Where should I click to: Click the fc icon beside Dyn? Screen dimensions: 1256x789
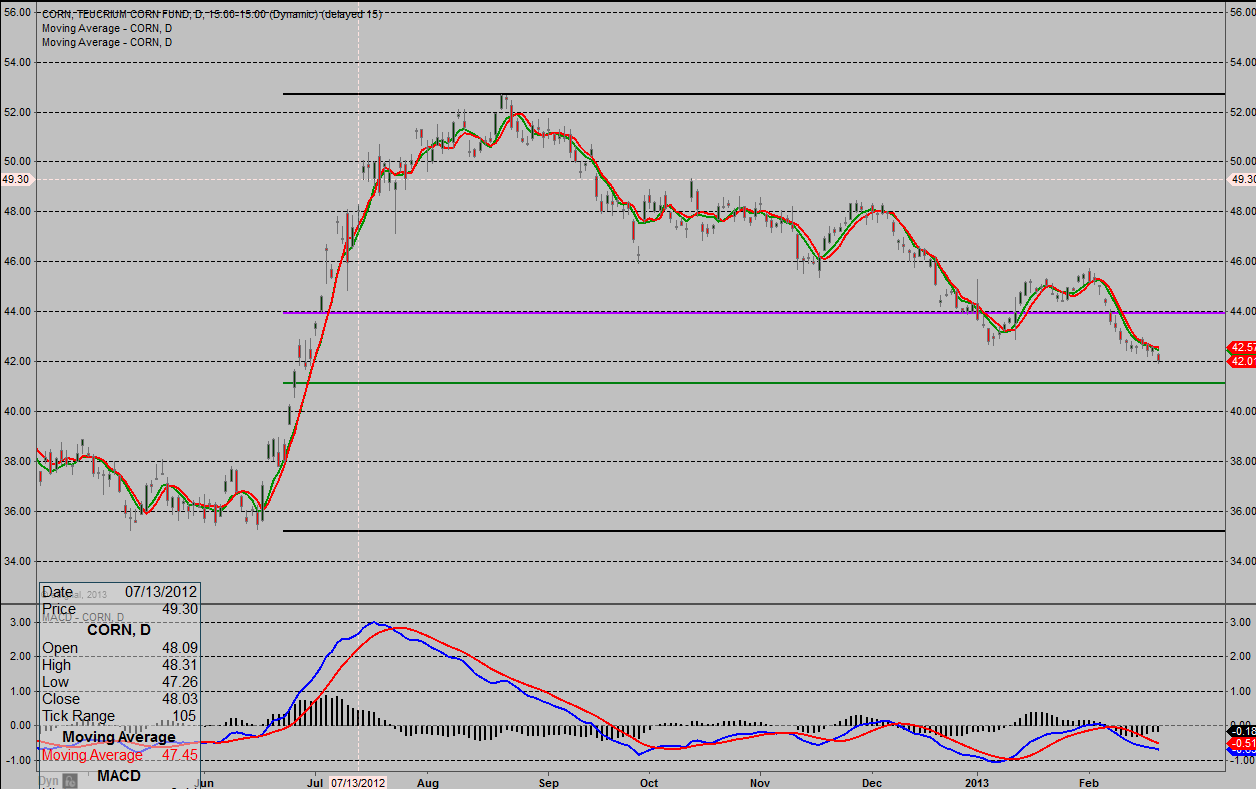[71, 780]
